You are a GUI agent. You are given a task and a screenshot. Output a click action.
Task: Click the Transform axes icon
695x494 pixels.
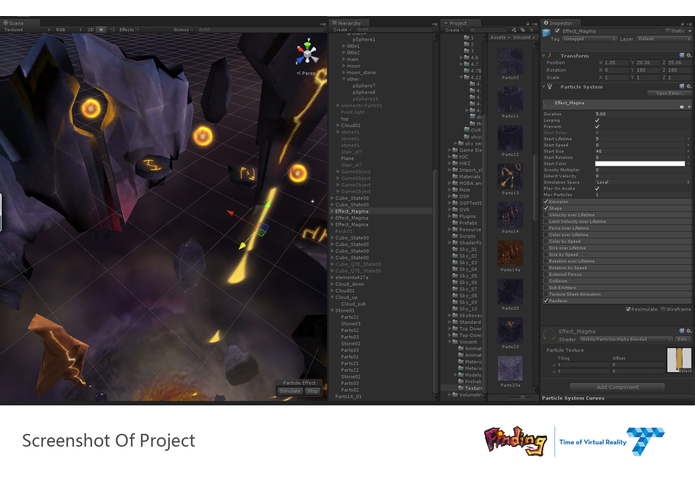550,56
